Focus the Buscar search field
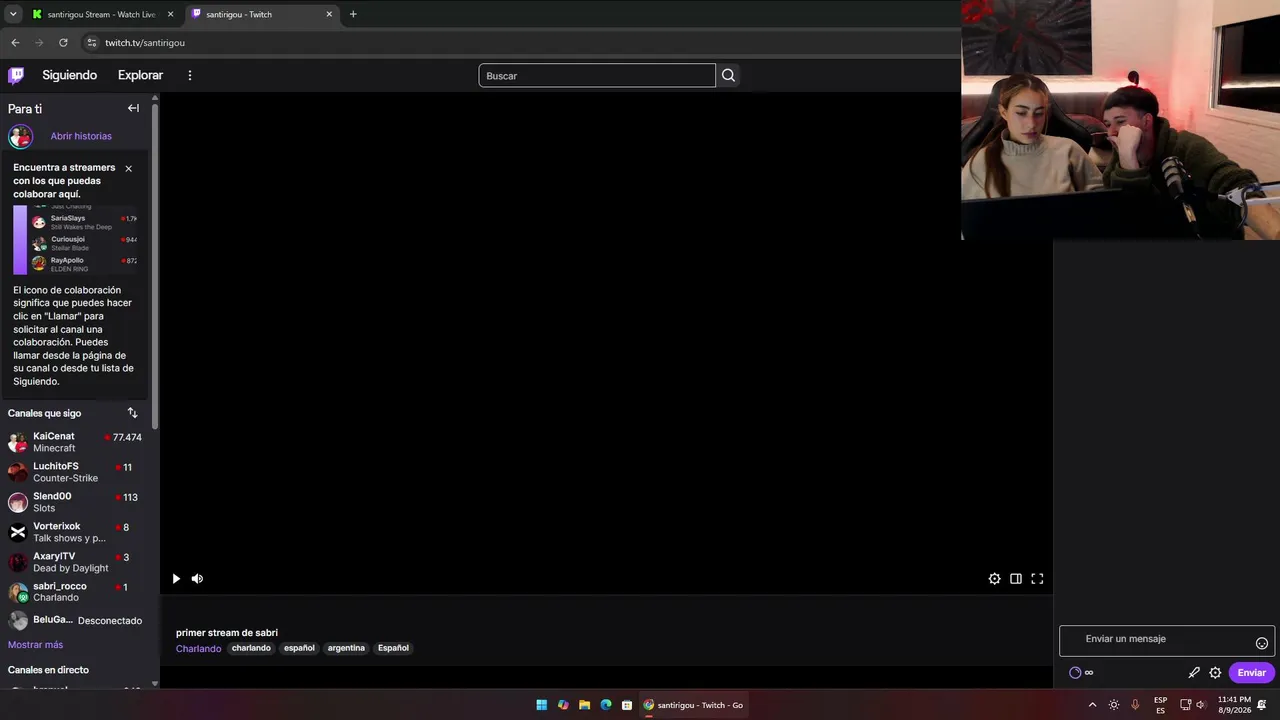 tap(597, 76)
